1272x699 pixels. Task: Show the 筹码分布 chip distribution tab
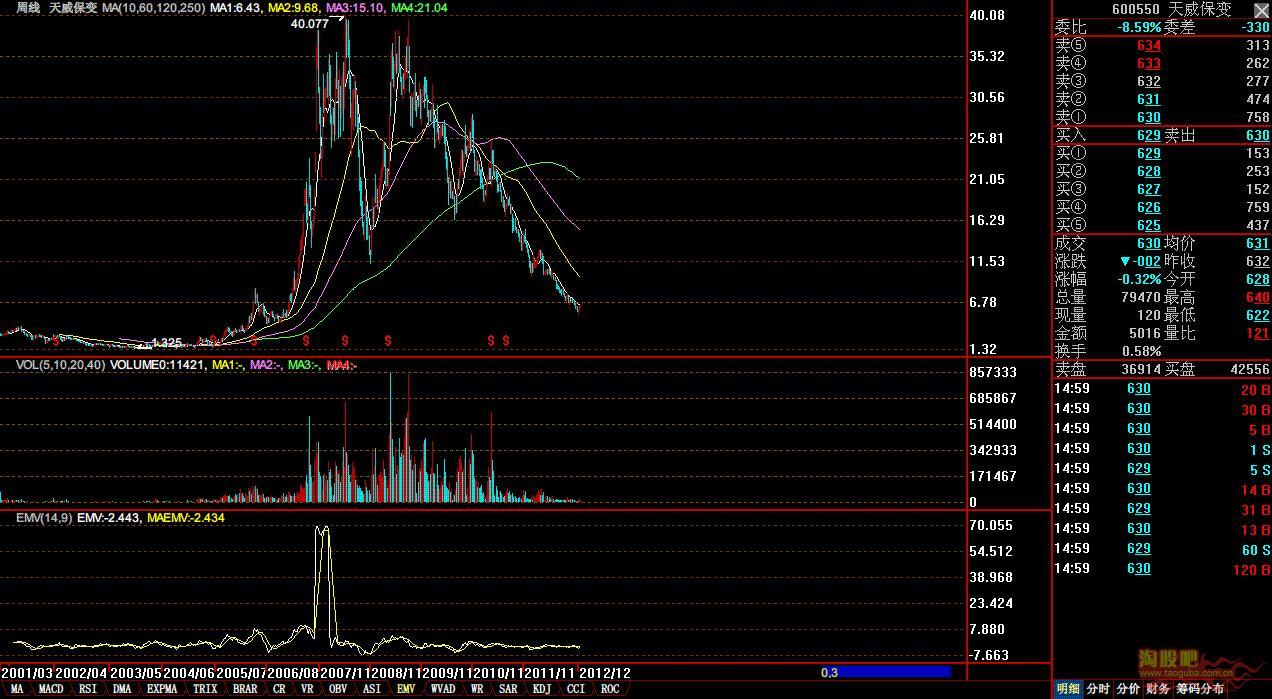pos(1200,689)
